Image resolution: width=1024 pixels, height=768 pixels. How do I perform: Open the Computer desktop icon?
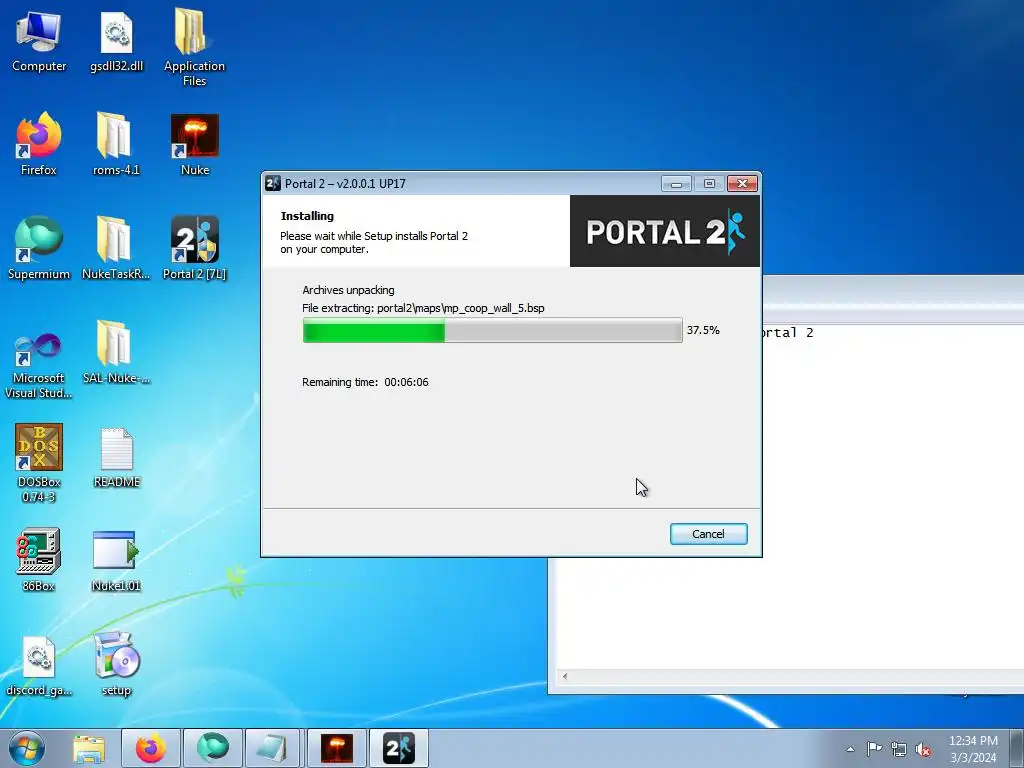[39, 42]
